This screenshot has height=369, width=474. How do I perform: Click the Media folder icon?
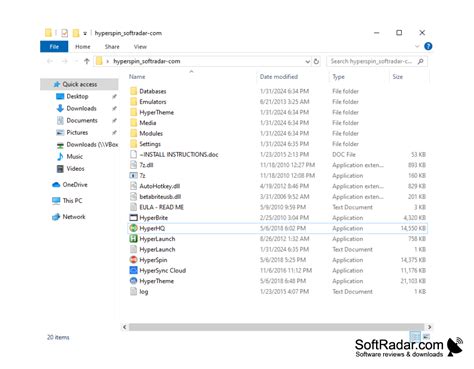tap(133, 123)
